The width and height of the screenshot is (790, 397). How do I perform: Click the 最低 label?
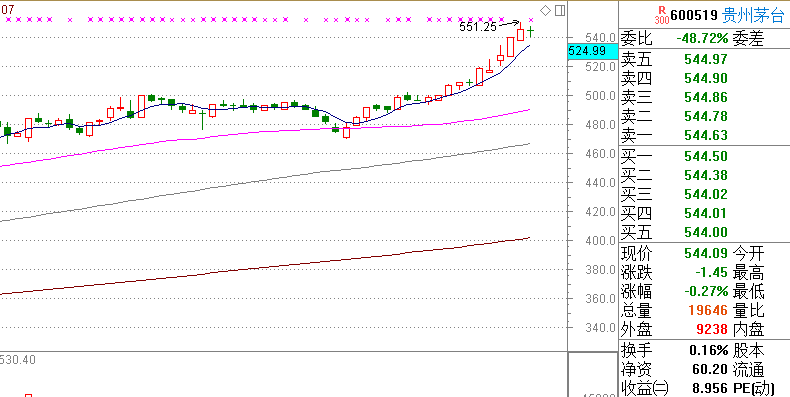[x=748, y=292]
